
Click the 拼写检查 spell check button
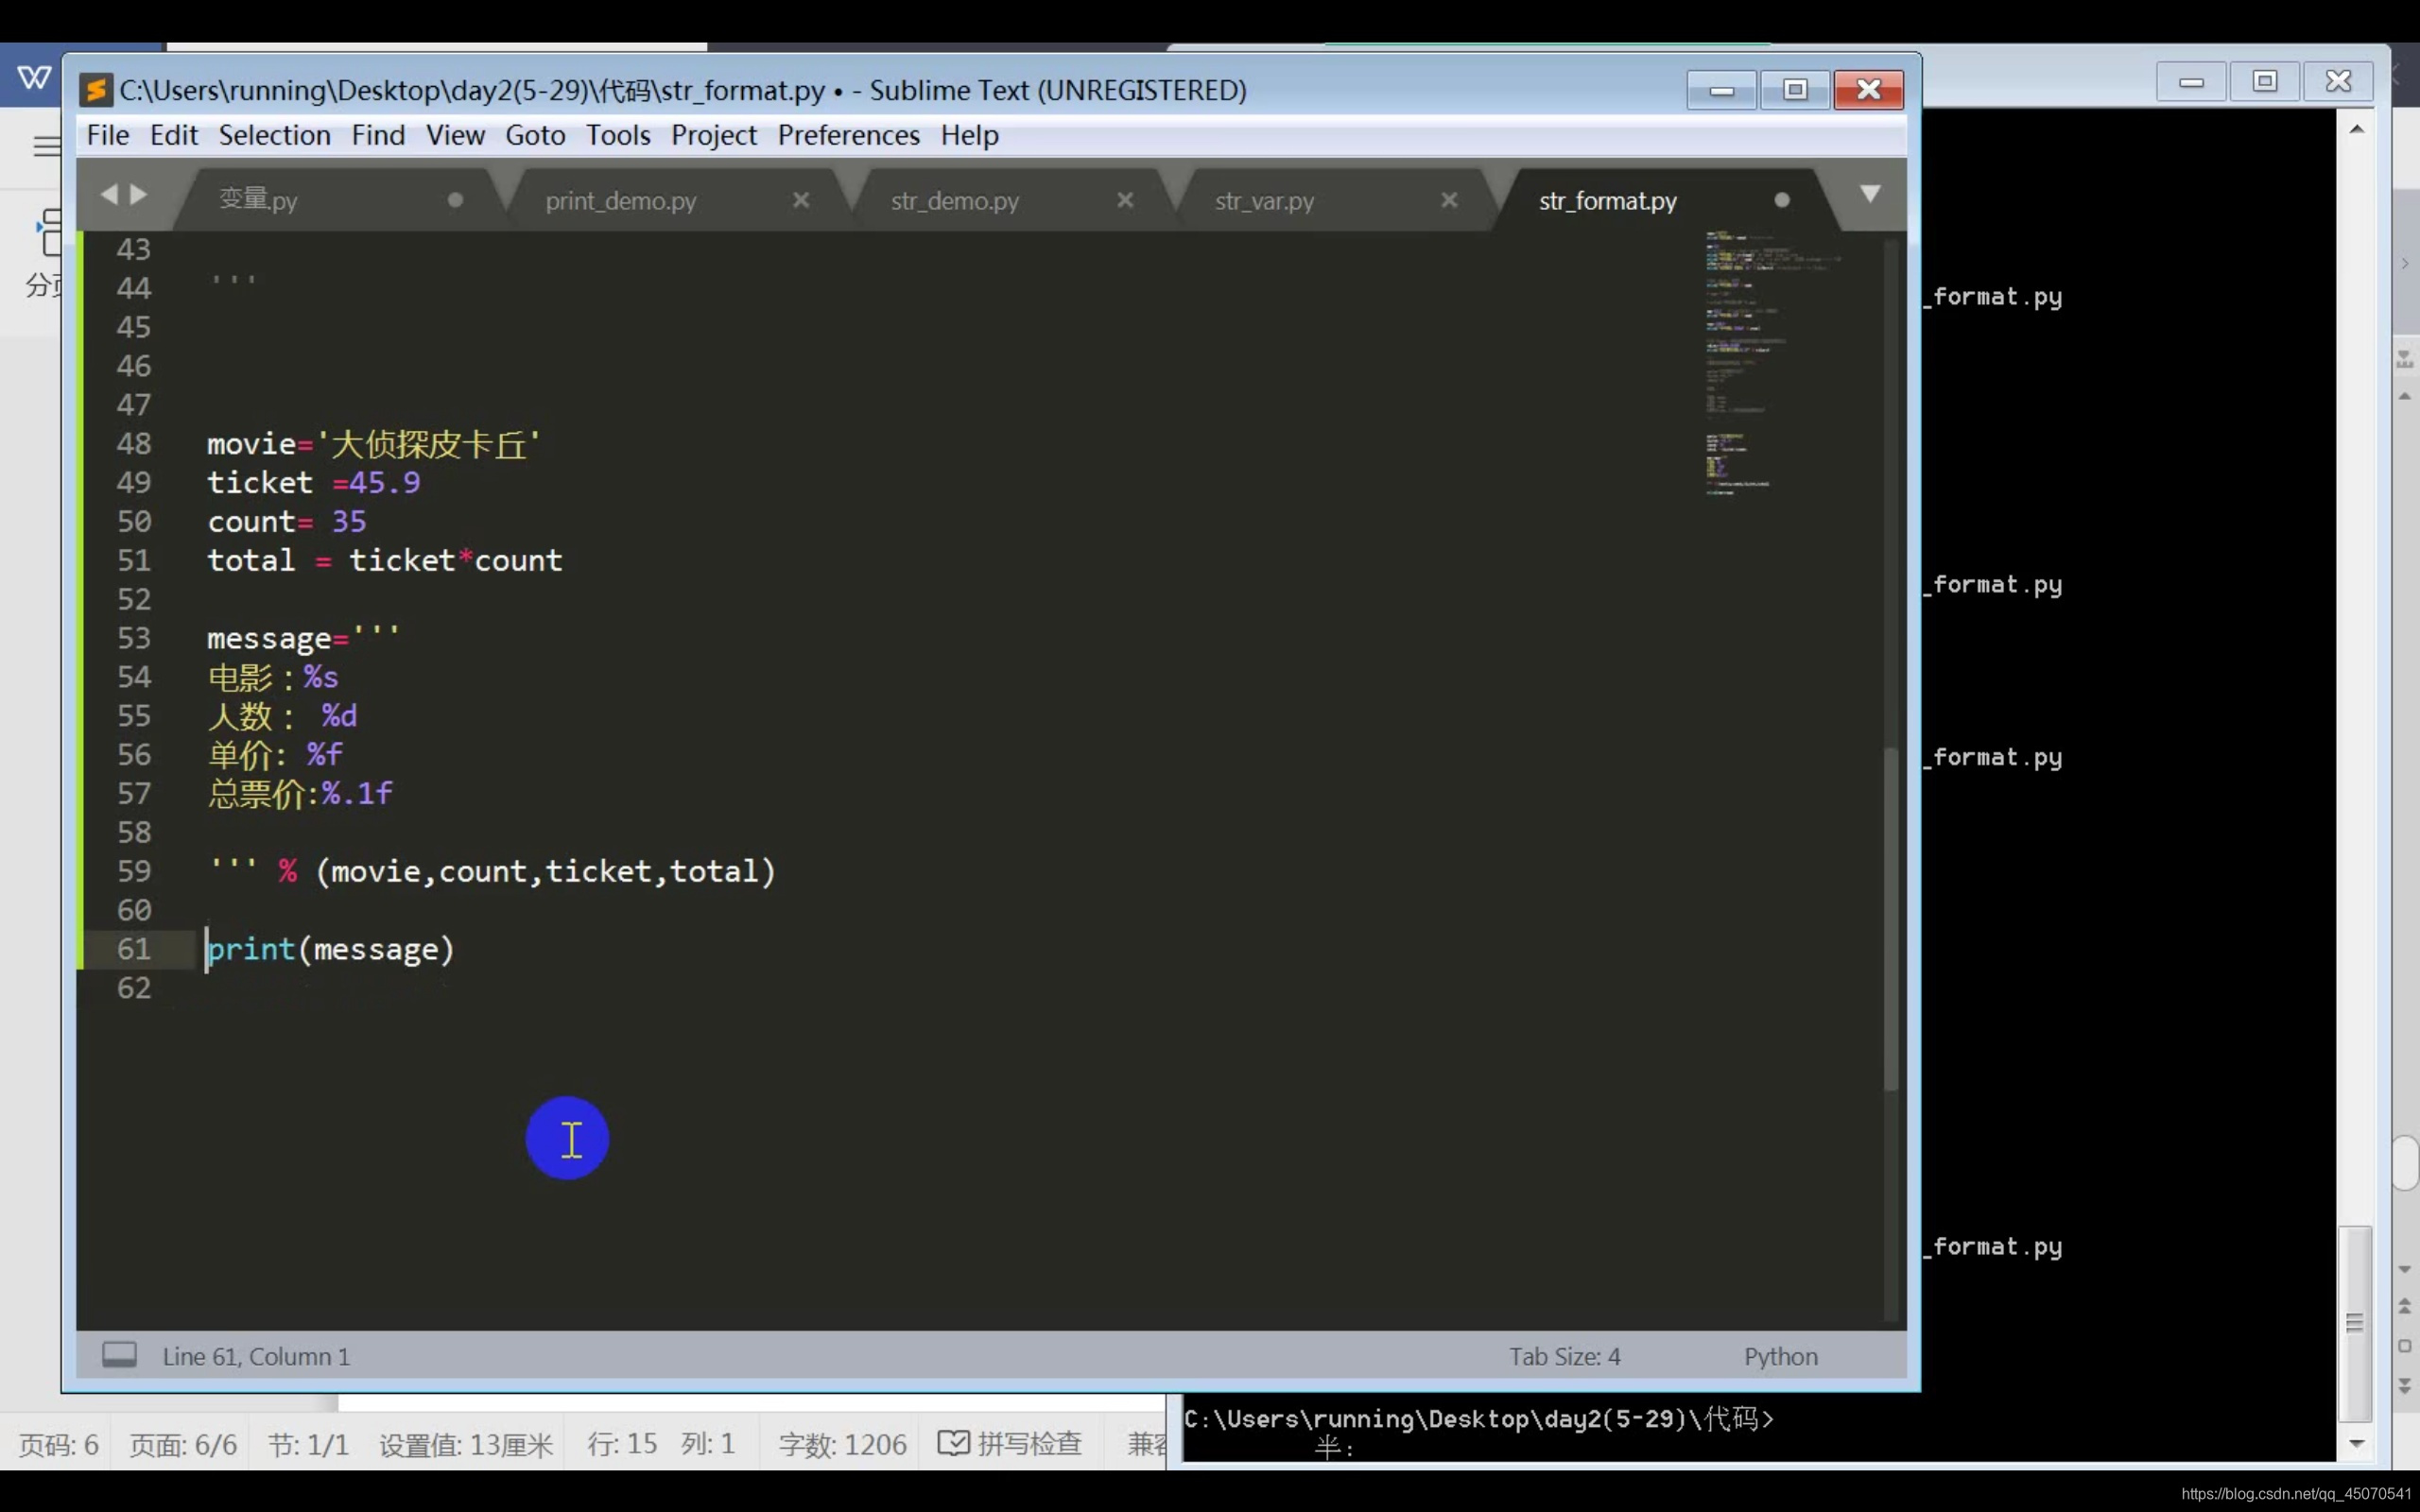pyautogui.click(x=1010, y=1443)
